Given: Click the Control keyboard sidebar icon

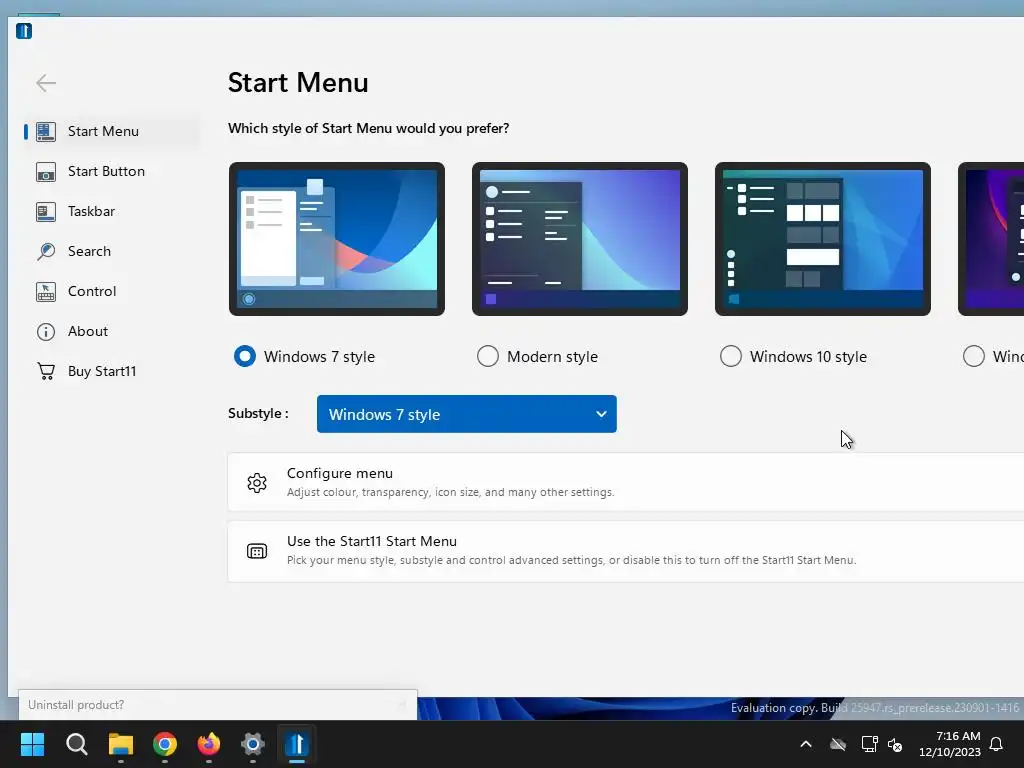Looking at the screenshot, I should 46,291.
